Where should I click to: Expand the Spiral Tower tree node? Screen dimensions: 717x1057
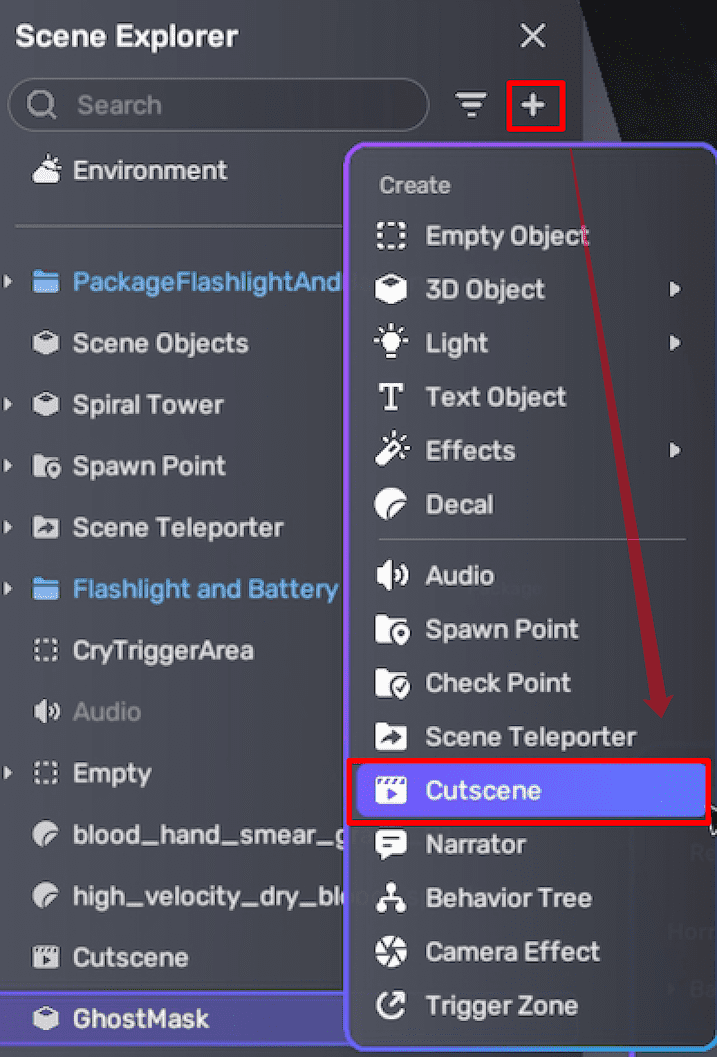[x=9, y=405]
